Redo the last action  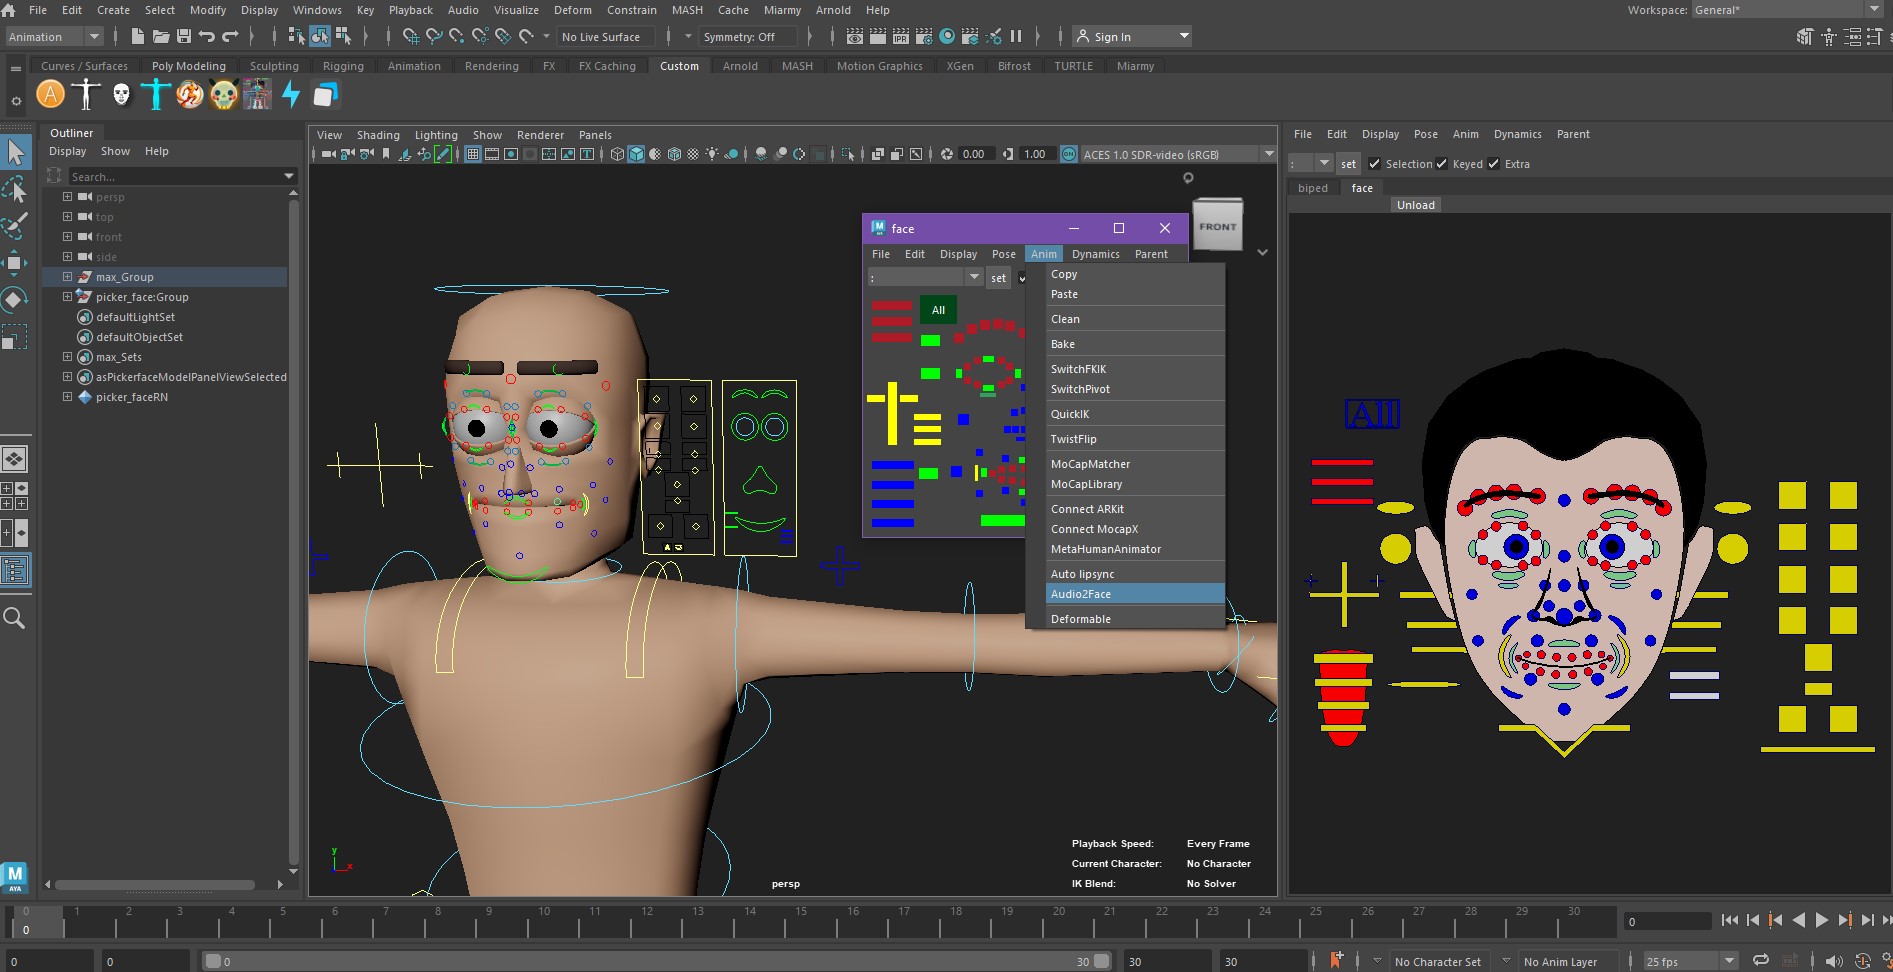coord(230,37)
